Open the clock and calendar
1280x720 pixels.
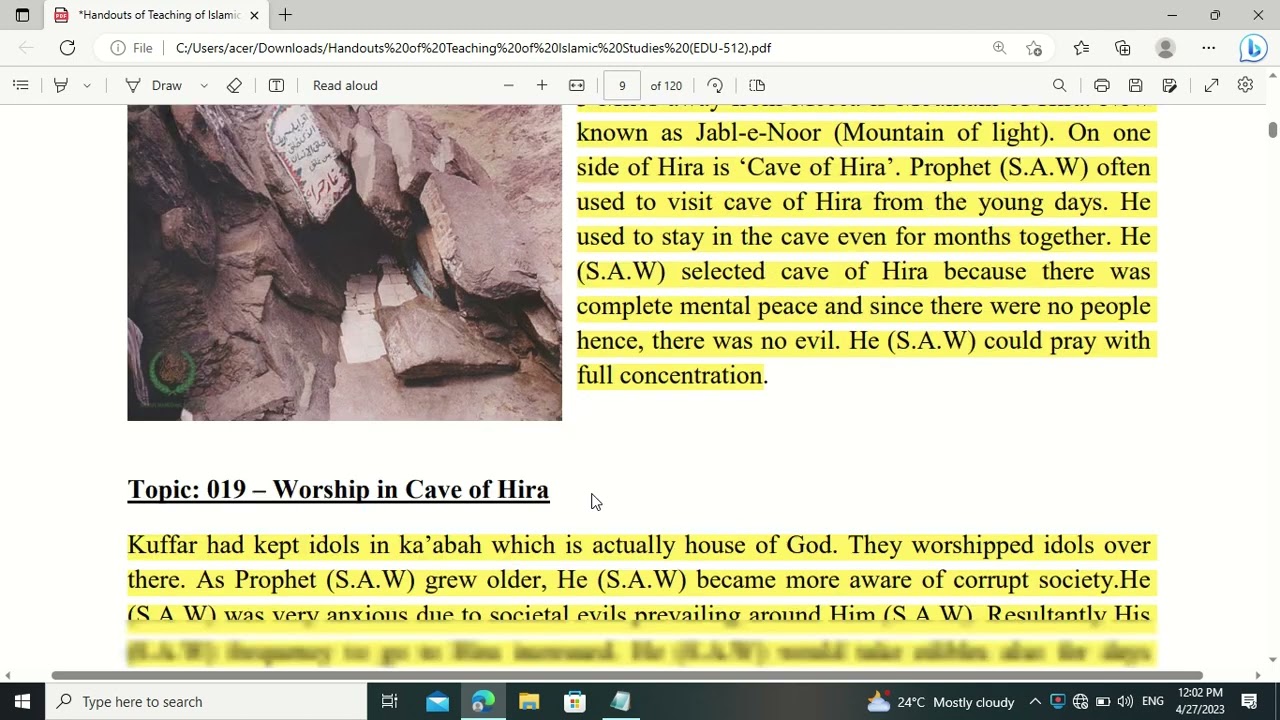click(1200, 701)
